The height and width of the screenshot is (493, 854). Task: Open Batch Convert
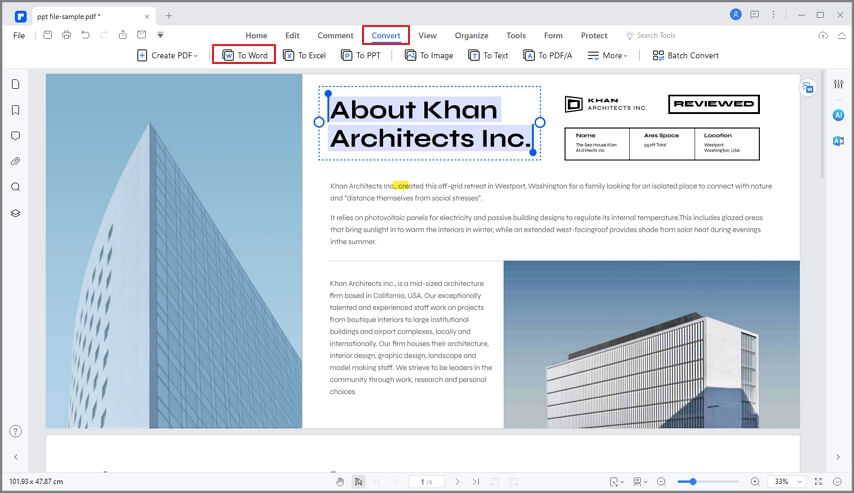(x=686, y=55)
